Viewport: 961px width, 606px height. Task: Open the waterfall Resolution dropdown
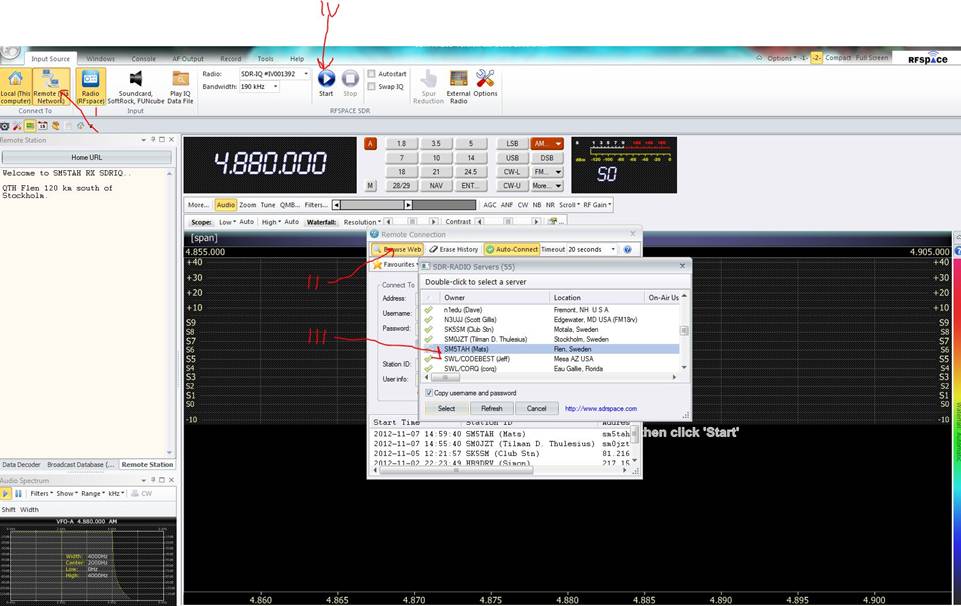tap(362, 222)
